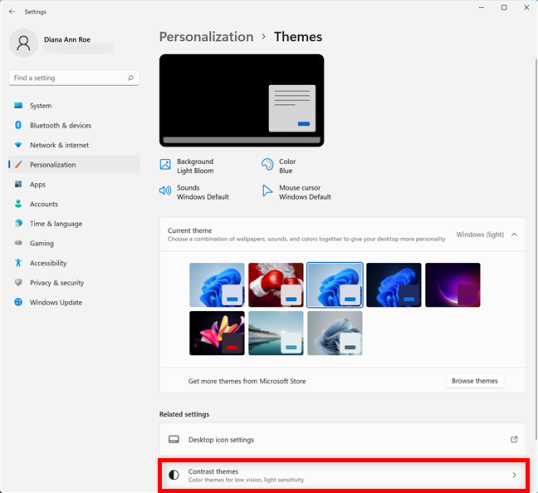
Task: Click the Find a setting search field
Action: (x=74, y=78)
